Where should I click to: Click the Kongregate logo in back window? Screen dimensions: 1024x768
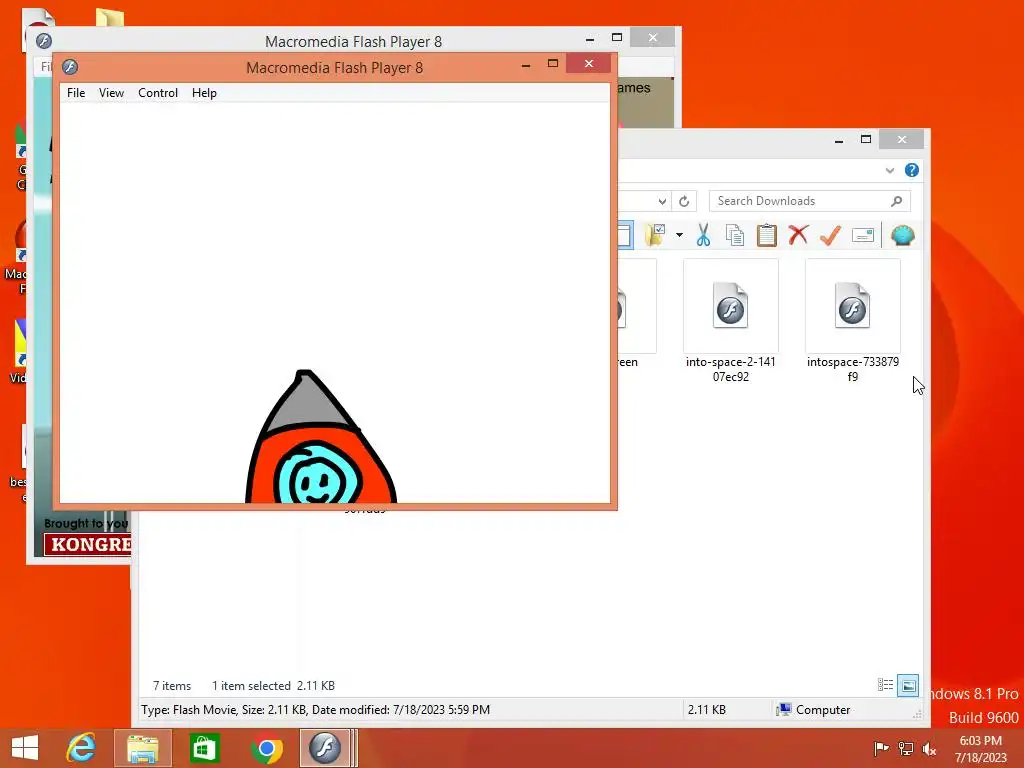tap(88, 544)
